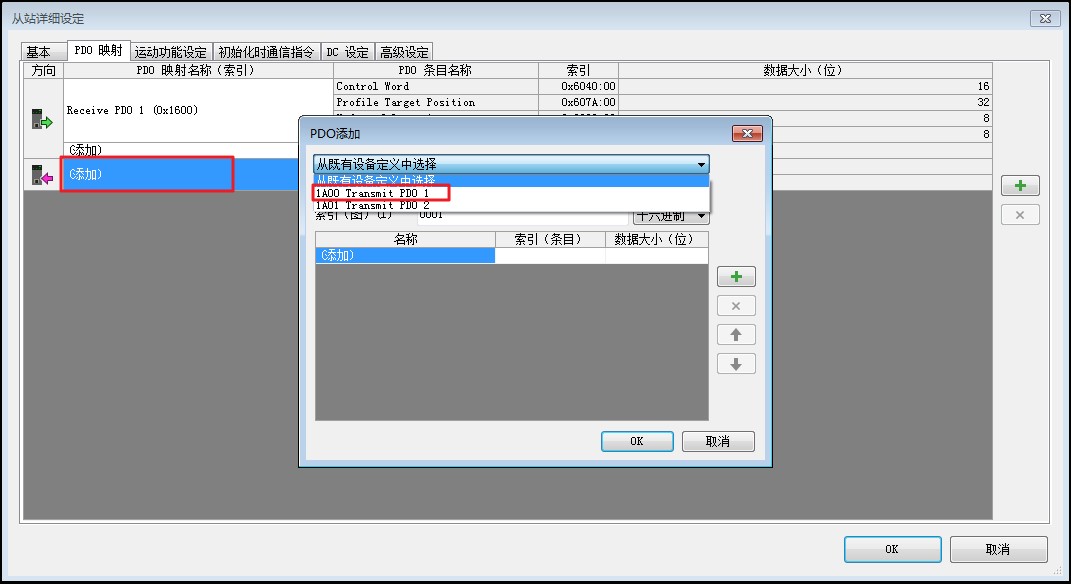
Task: Click the delete X button in PDO添加 dialog
Action: click(736, 306)
